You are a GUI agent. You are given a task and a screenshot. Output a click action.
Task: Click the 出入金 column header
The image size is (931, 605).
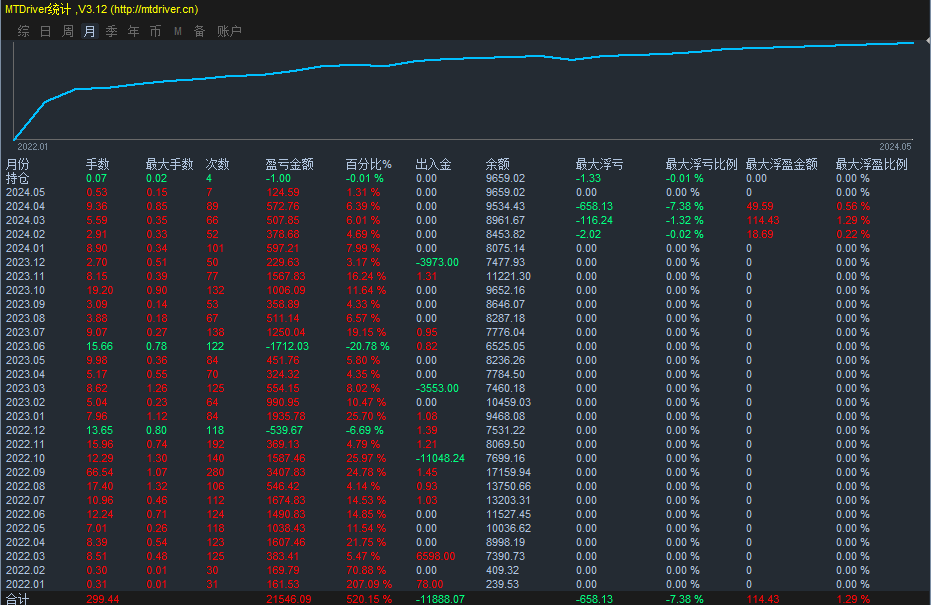tap(433, 164)
